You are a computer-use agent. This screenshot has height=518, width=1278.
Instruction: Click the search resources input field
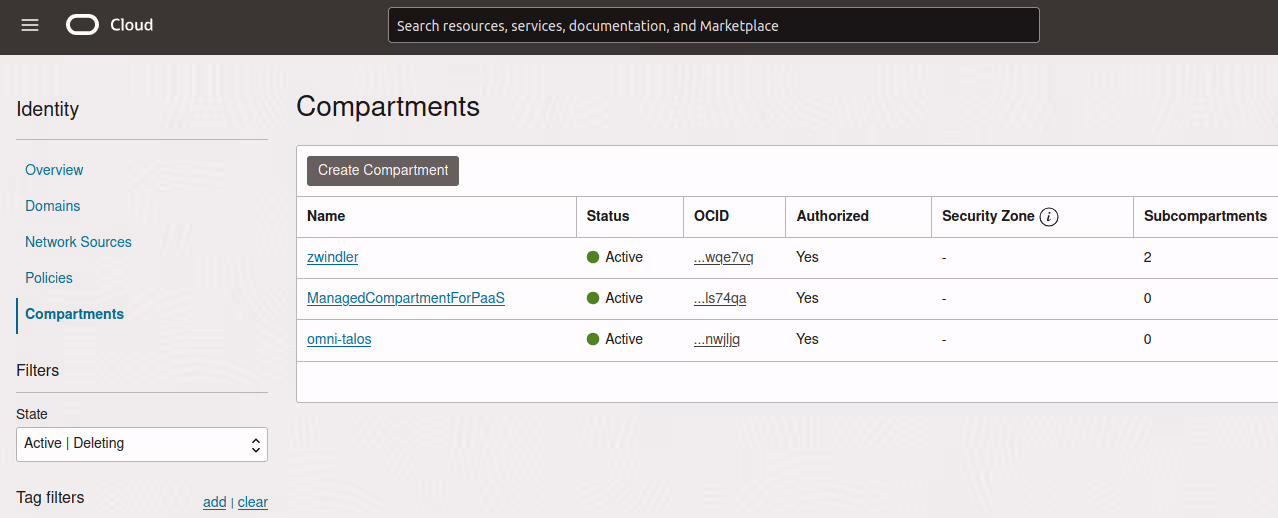tap(713, 26)
